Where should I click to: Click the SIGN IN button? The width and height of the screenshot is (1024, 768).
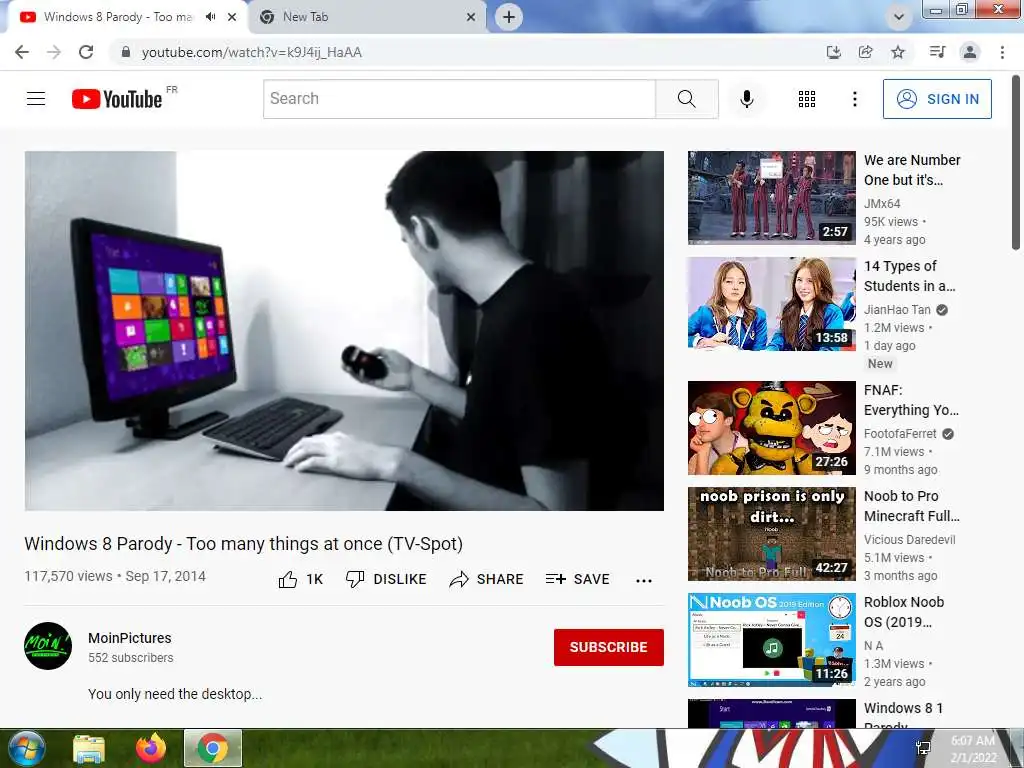[x=937, y=99]
